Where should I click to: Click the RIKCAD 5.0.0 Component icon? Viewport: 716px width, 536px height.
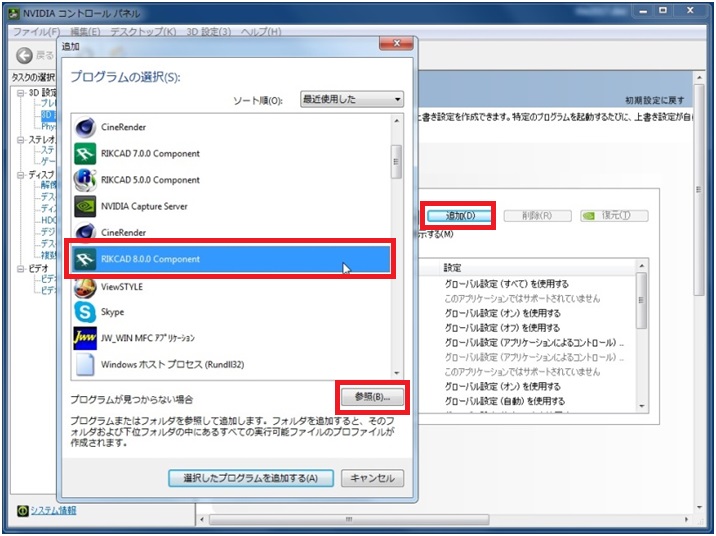[x=85, y=180]
